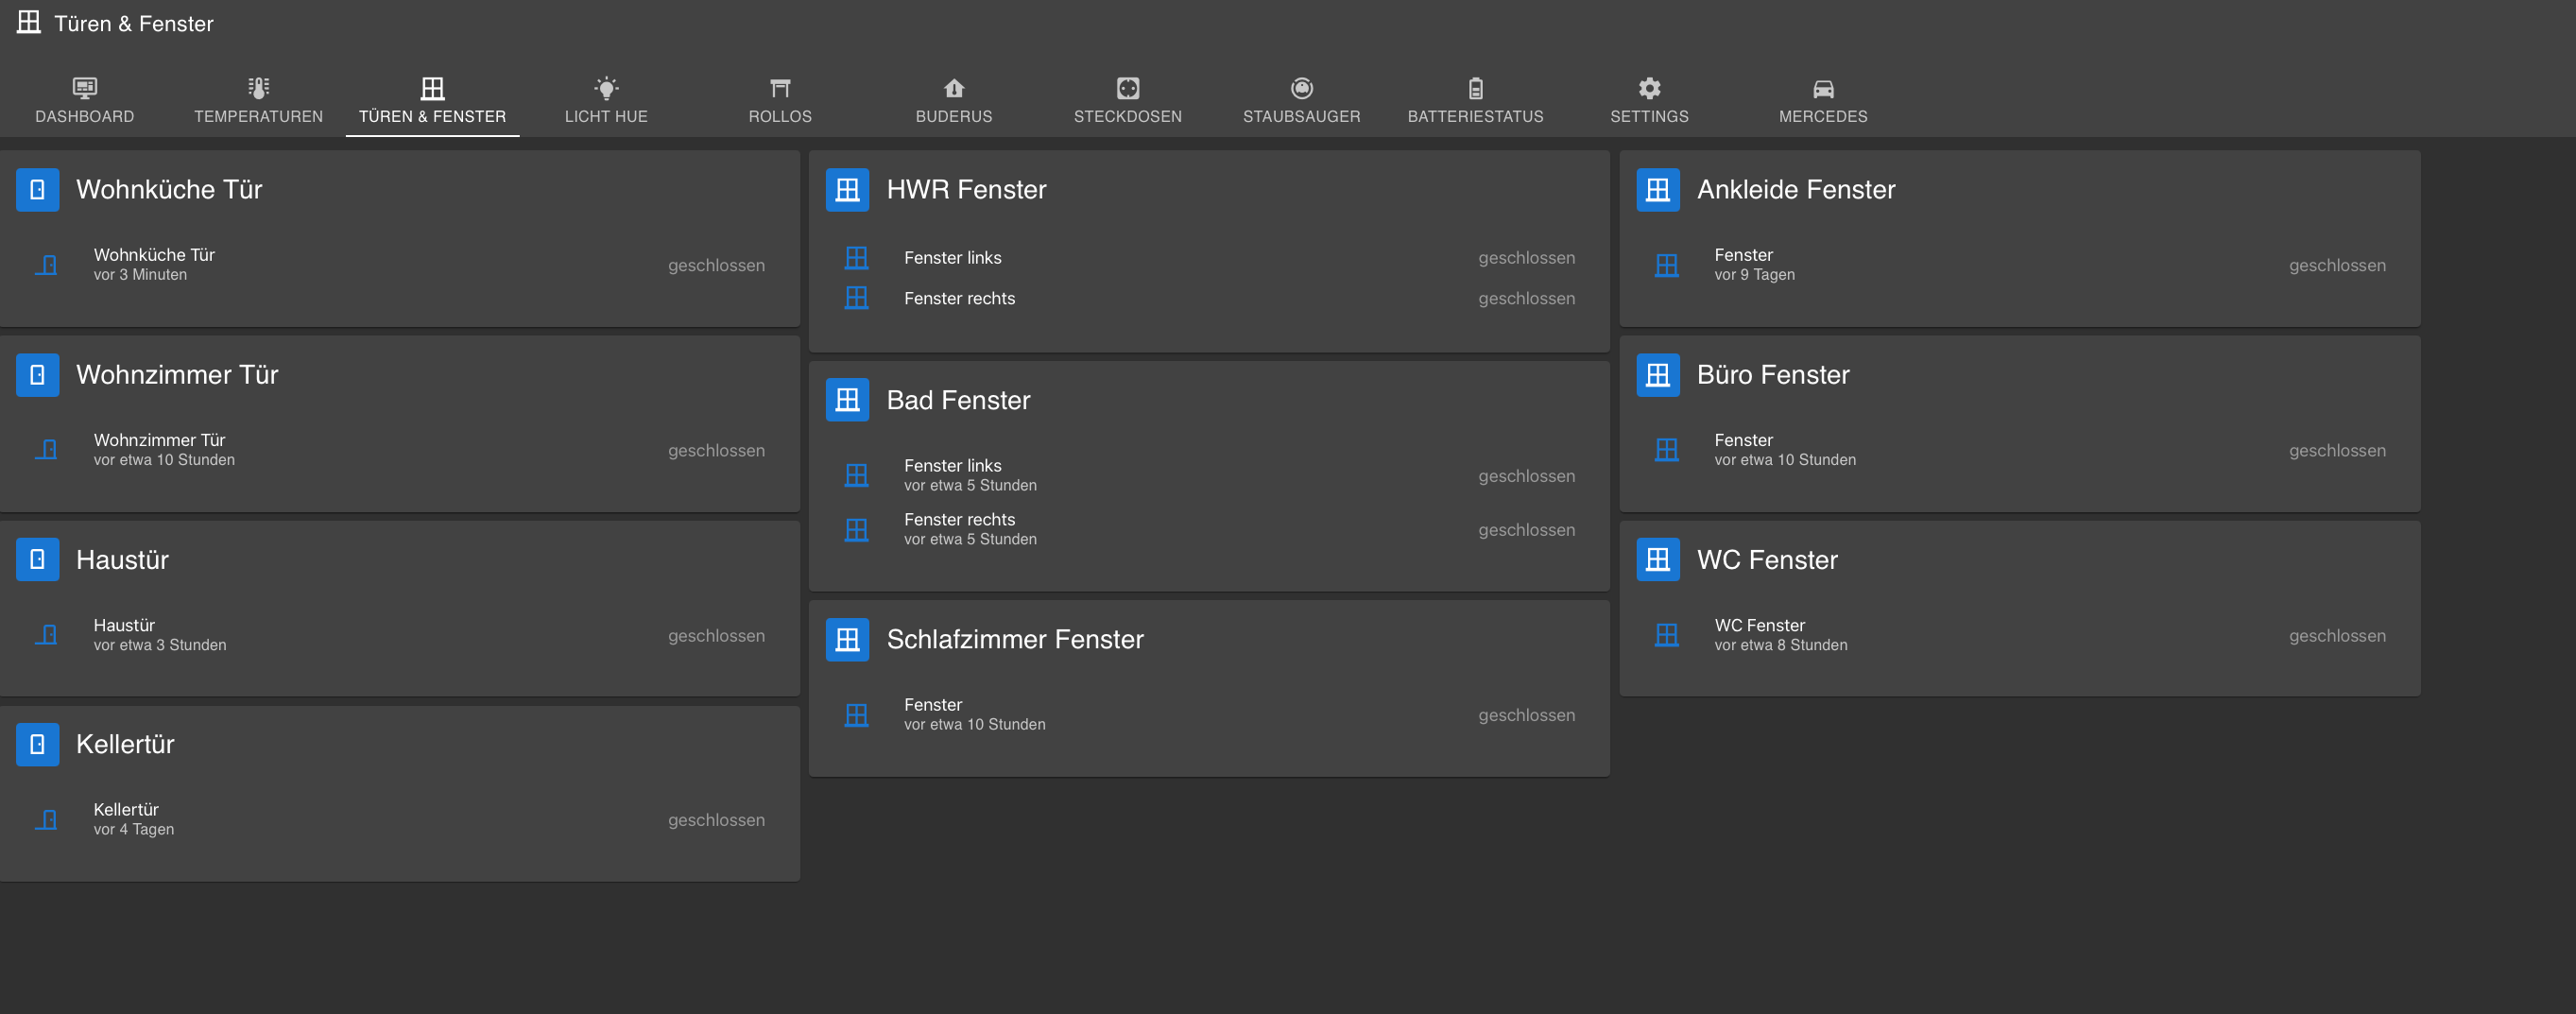Click HWR Fenster rechts window icon
Viewport: 2576px width, 1014px height.
[856, 298]
